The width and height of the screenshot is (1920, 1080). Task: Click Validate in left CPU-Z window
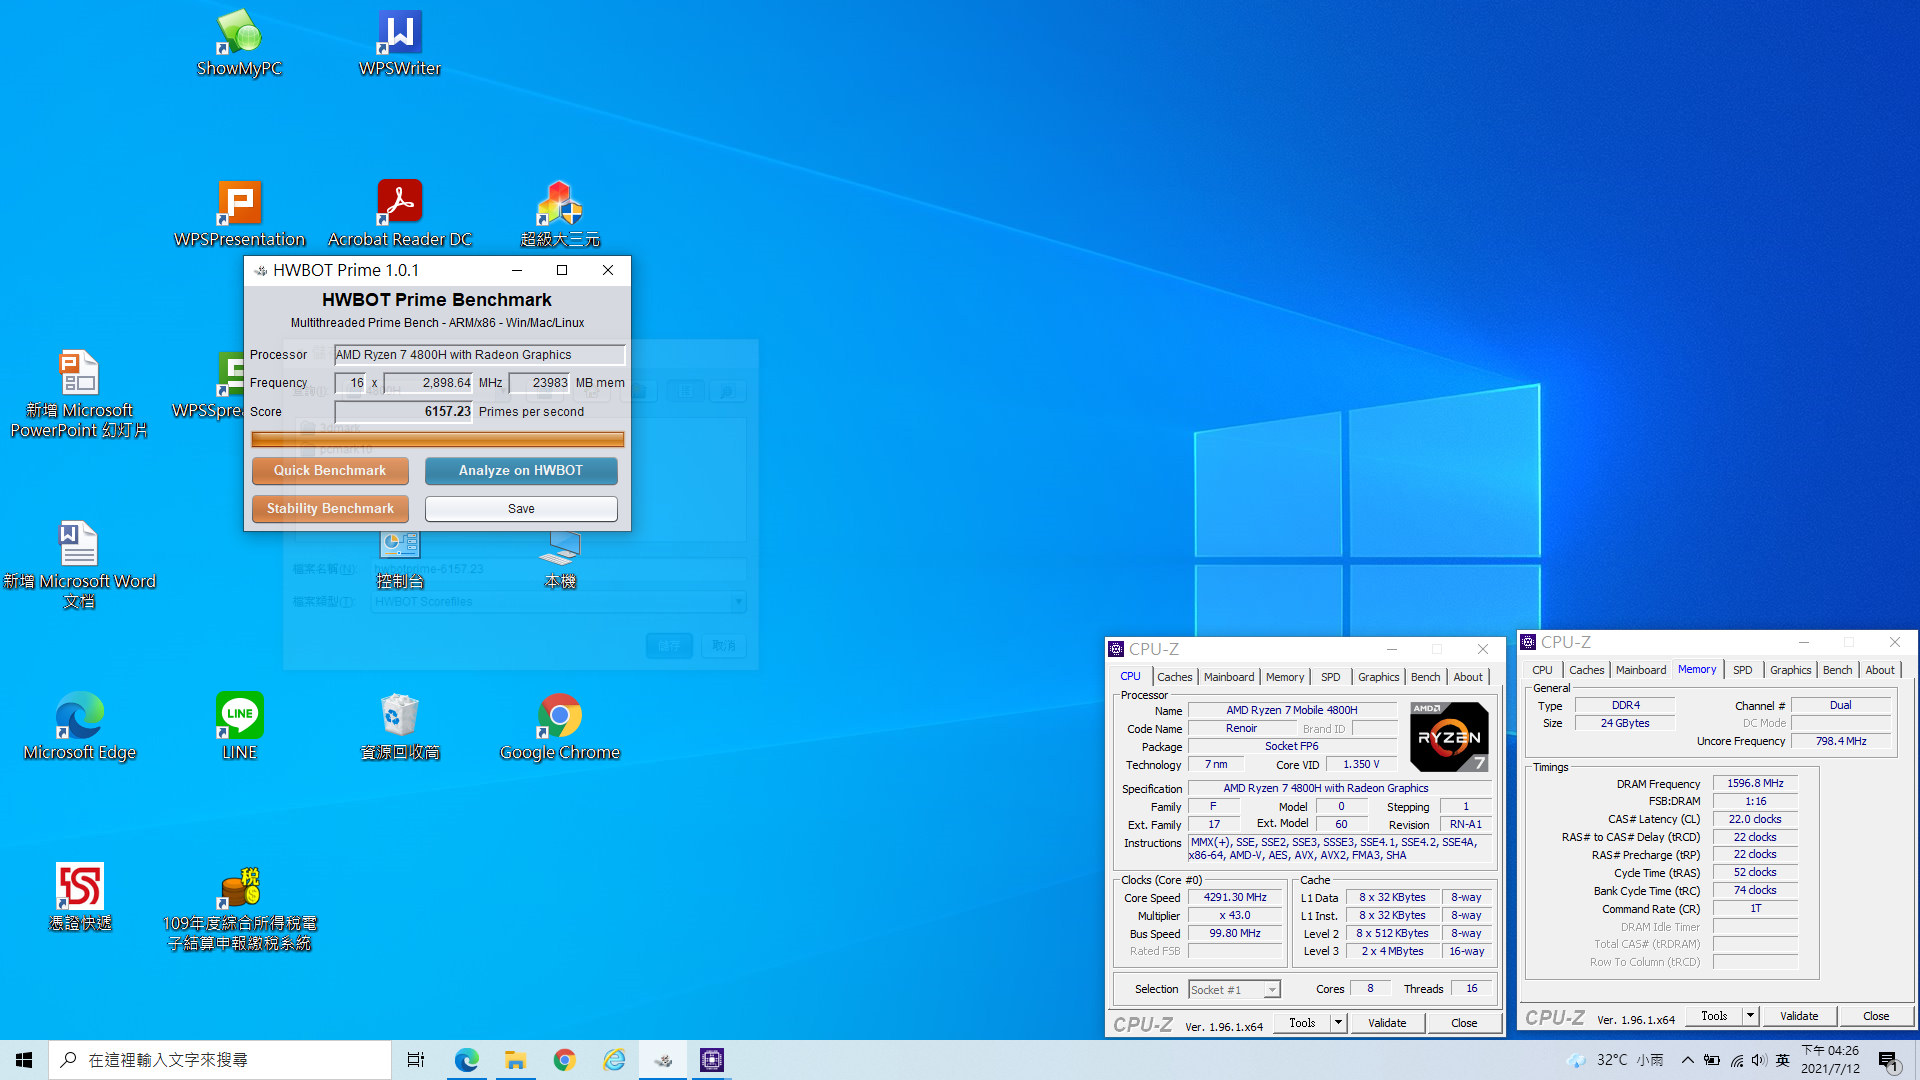1387,1023
